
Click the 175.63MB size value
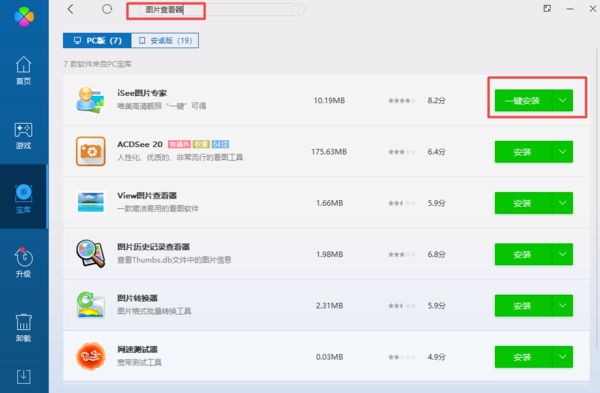[x=329, y=152]
